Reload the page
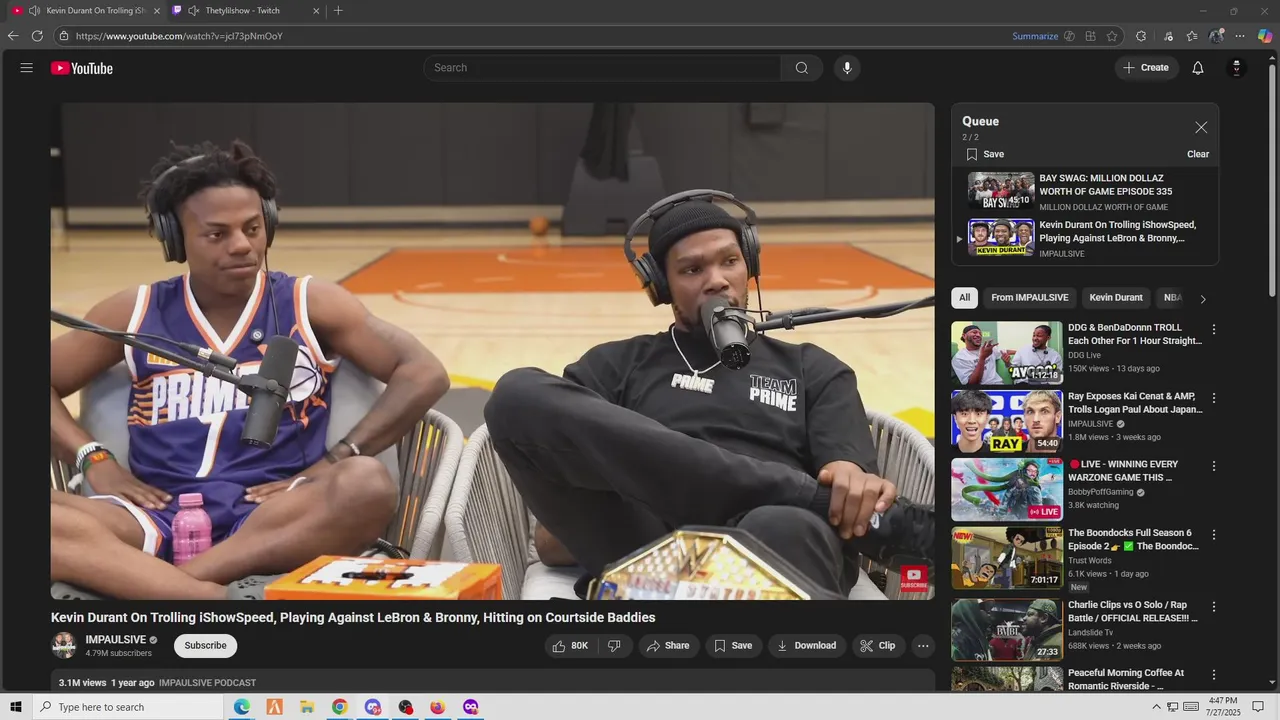The height and width of the screenshot is (720, 1280). tap(37, 36)
